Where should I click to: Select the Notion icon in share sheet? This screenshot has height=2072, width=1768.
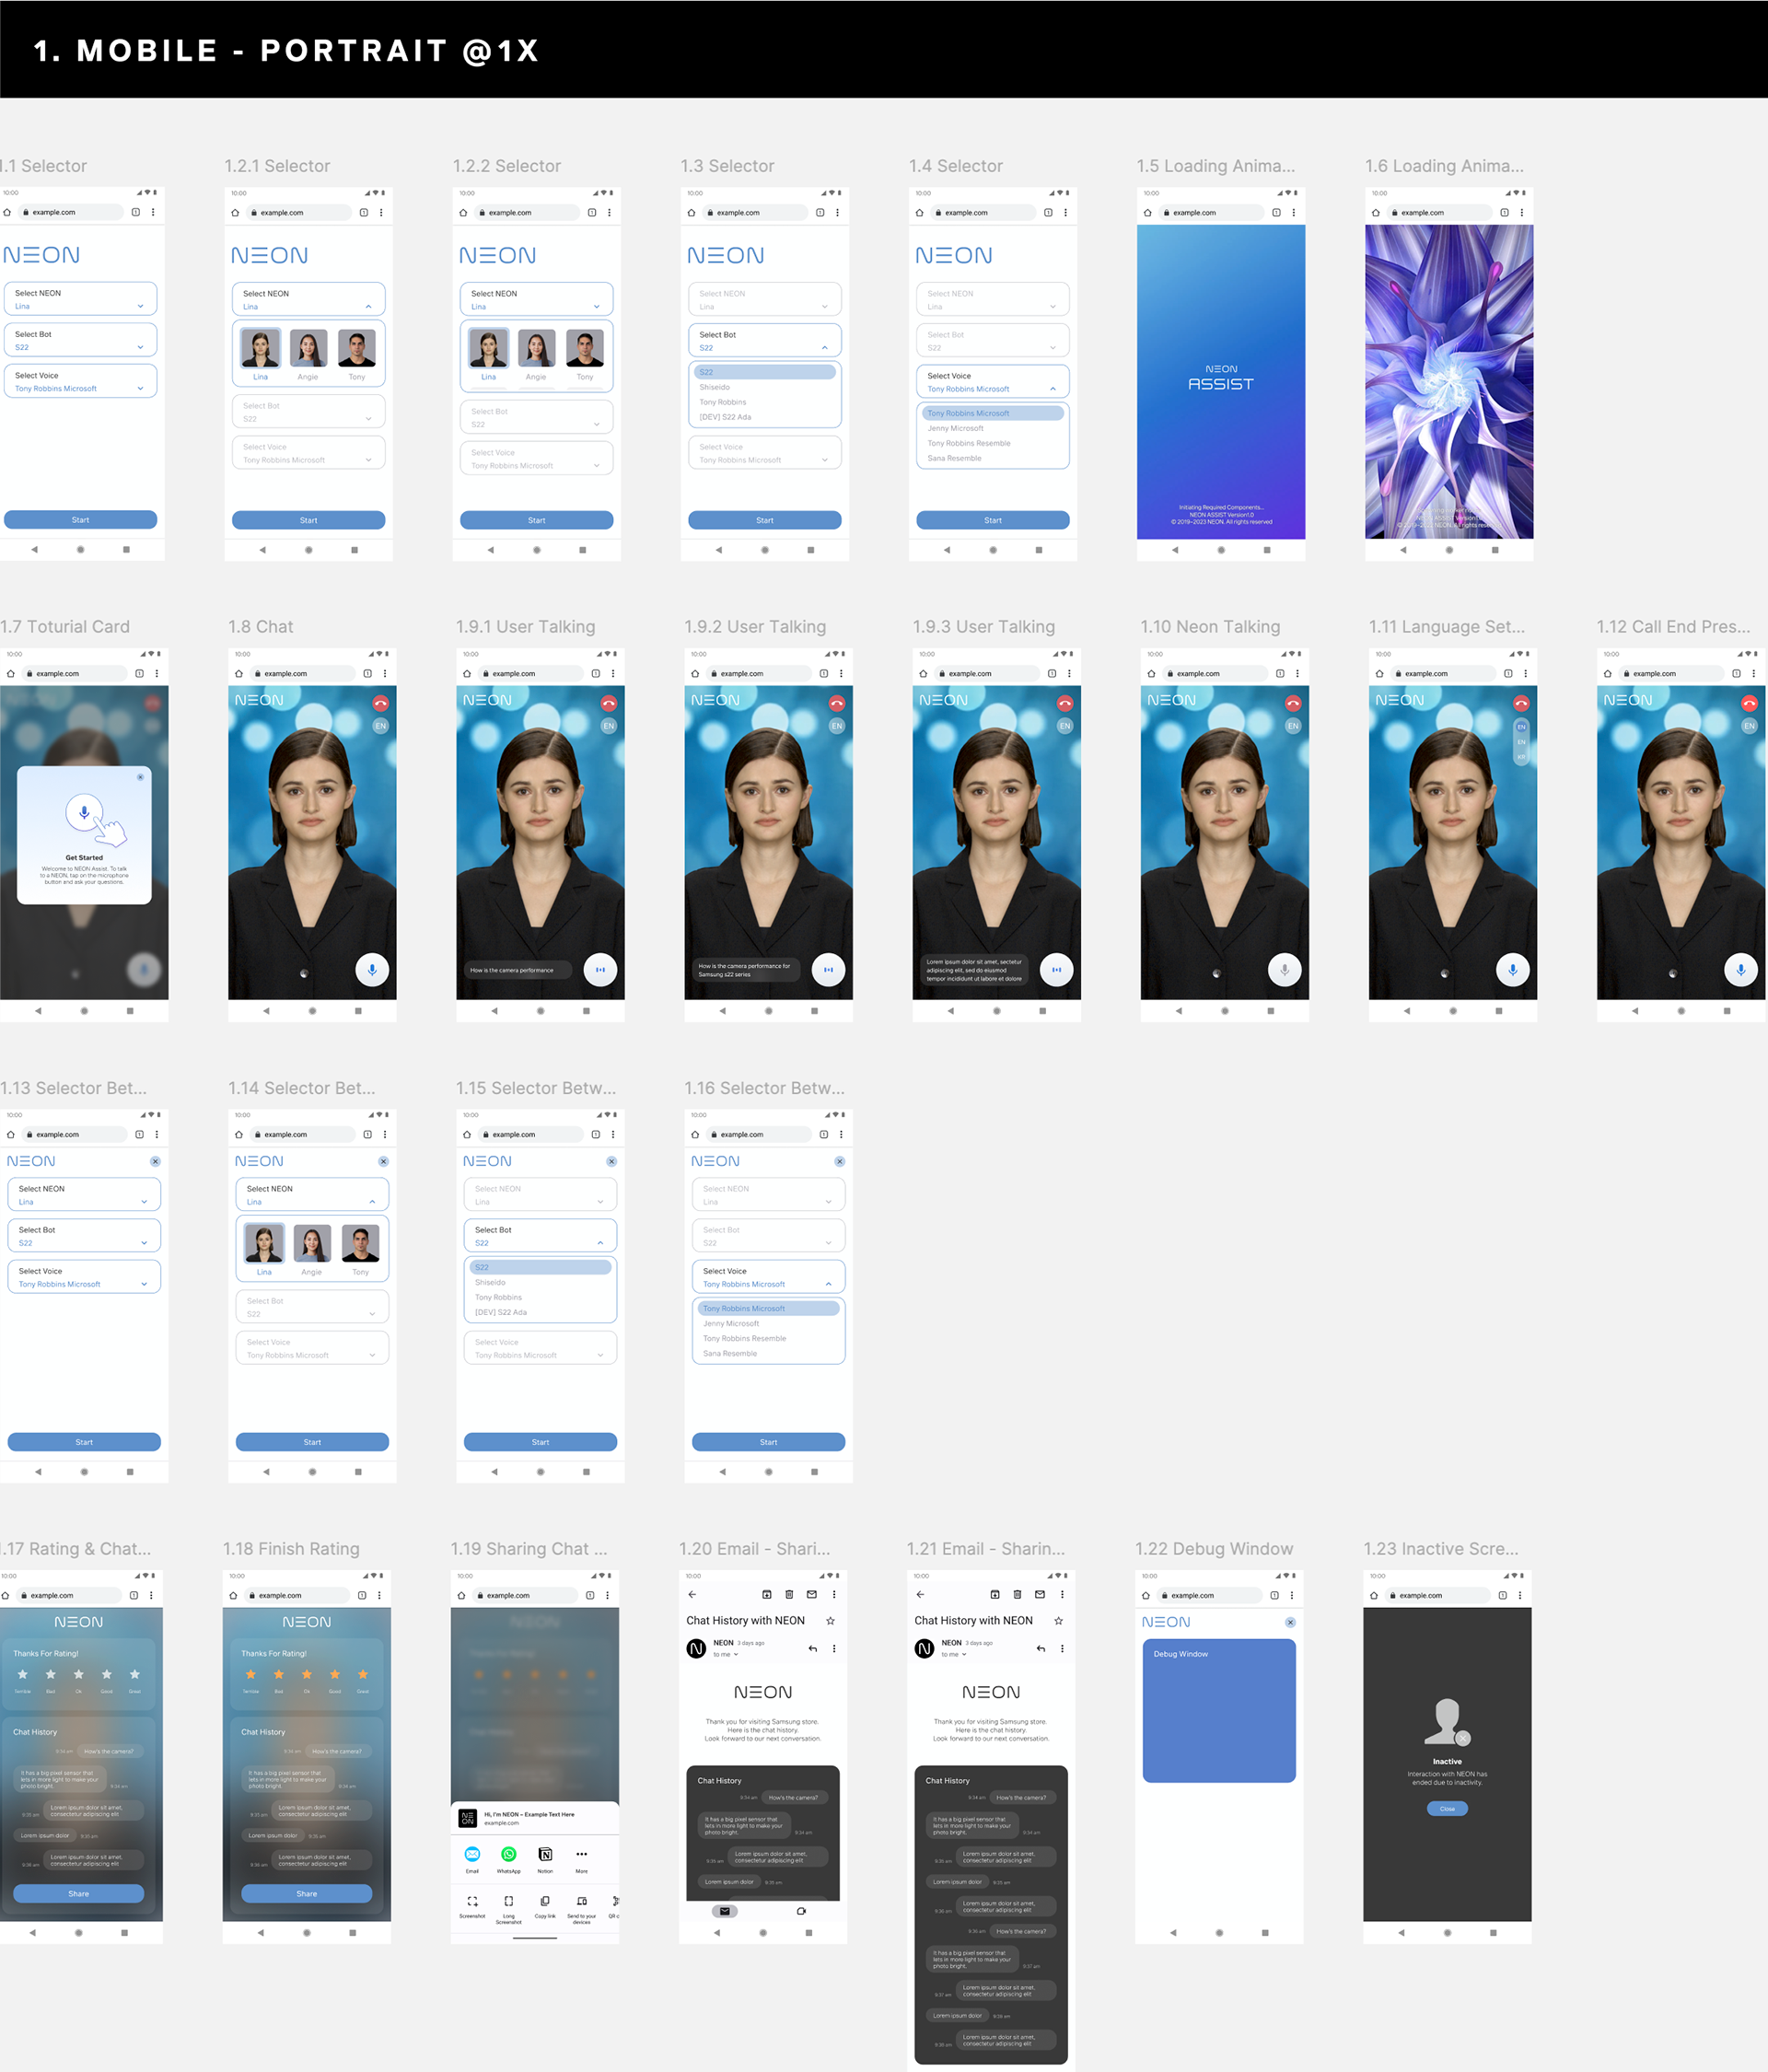coord(545,1854)
